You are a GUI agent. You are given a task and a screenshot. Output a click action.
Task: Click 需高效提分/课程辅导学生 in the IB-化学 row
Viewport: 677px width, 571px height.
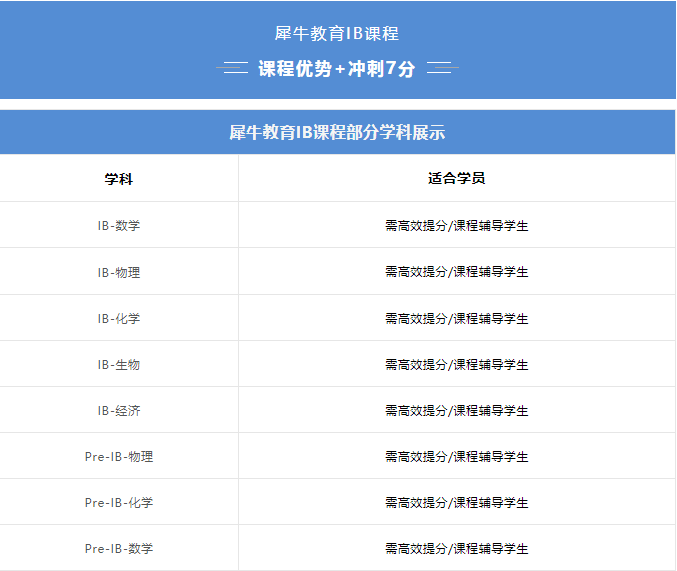(457, 318)
